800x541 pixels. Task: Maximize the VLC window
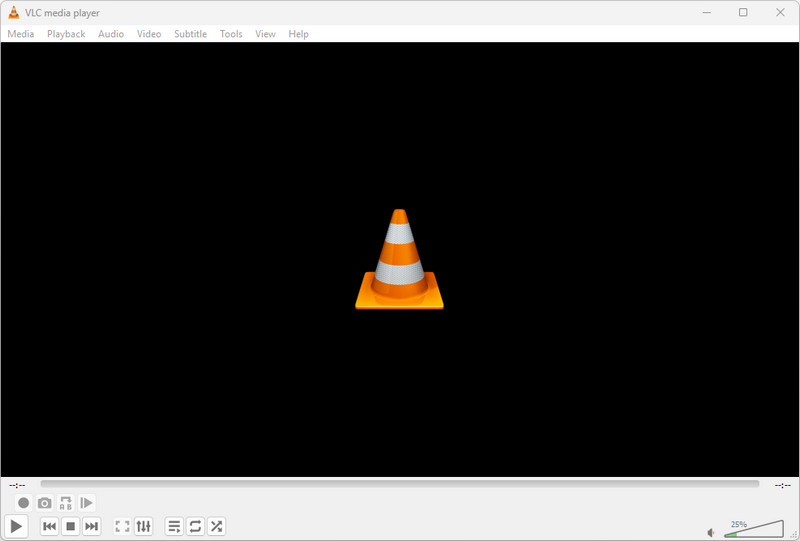click(743, 13)
